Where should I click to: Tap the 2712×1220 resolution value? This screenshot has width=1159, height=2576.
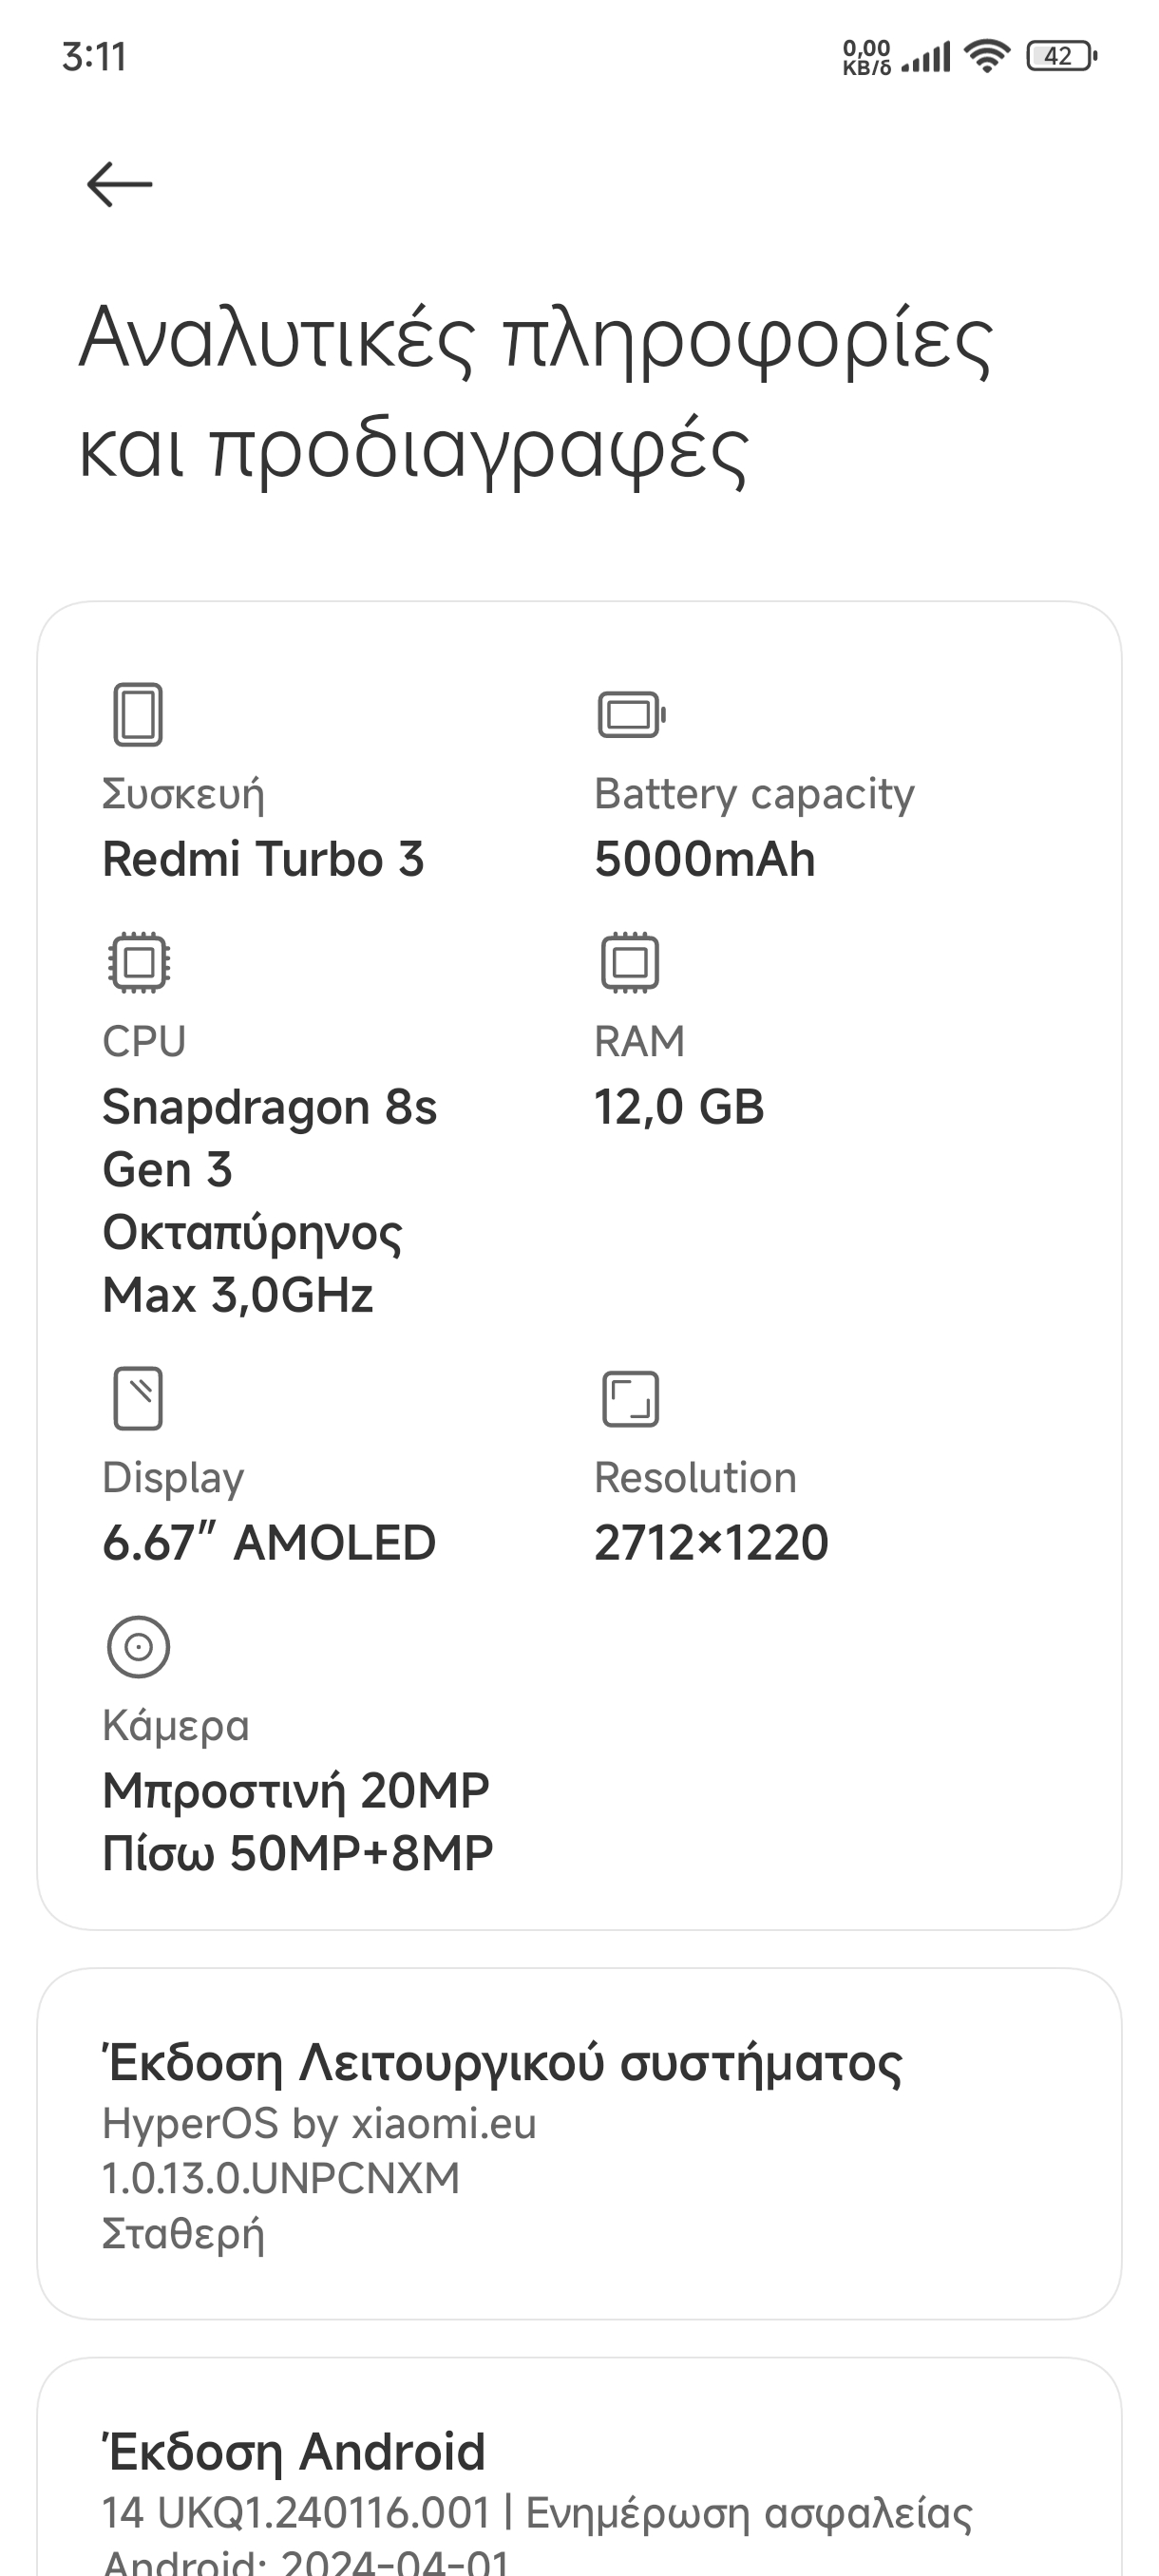711,1542
